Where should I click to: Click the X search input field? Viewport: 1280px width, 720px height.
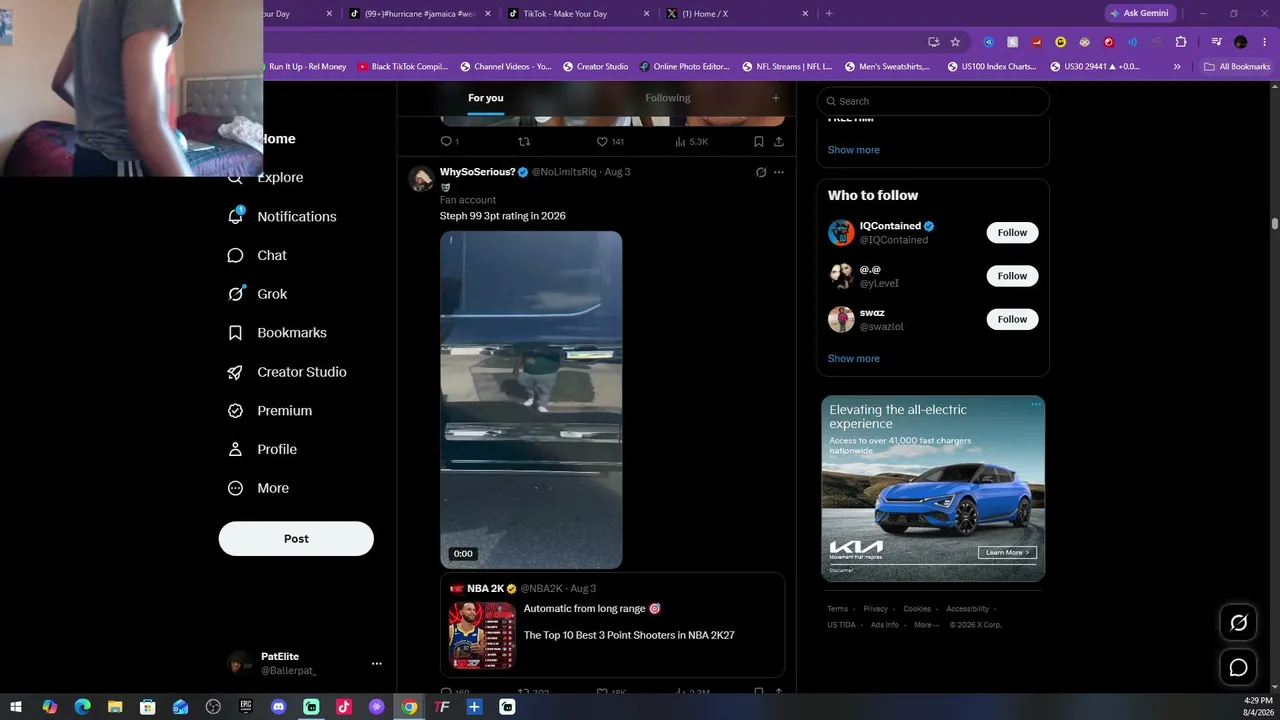pyautogui.click(x=933, y=101)
